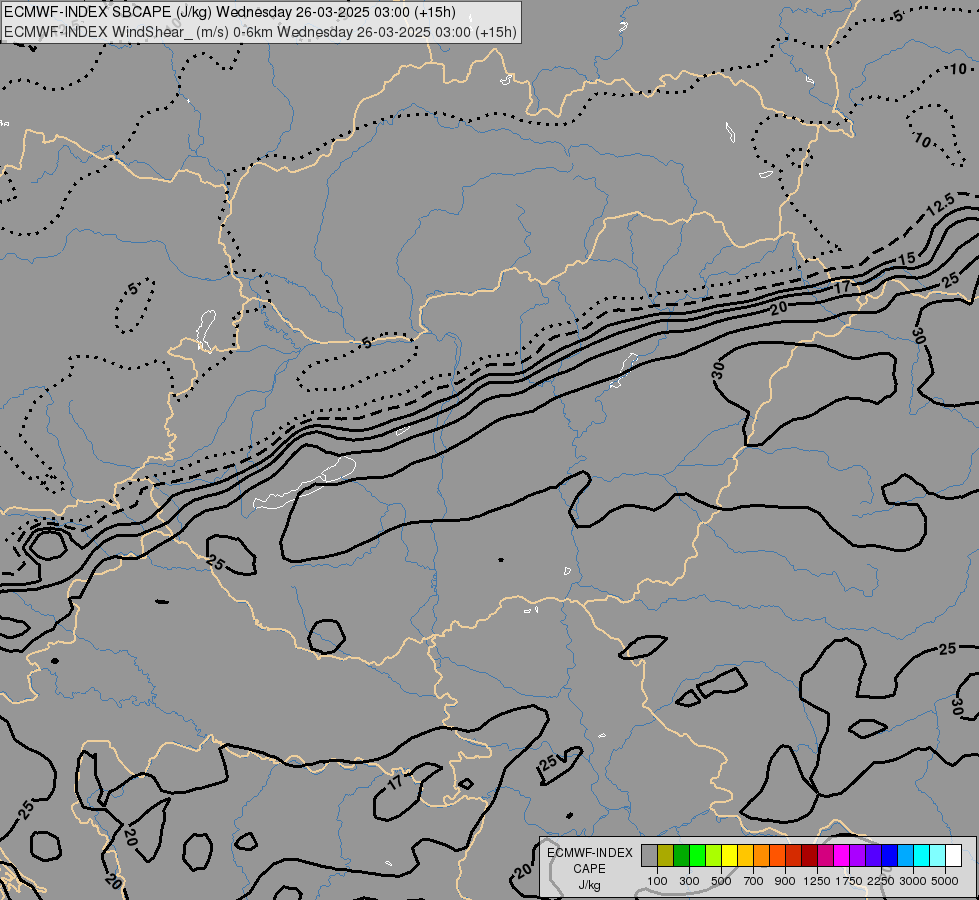Click the olive swatch in CAPE legend
This screenshot has width=979, height=900.
tap(666, 855)
